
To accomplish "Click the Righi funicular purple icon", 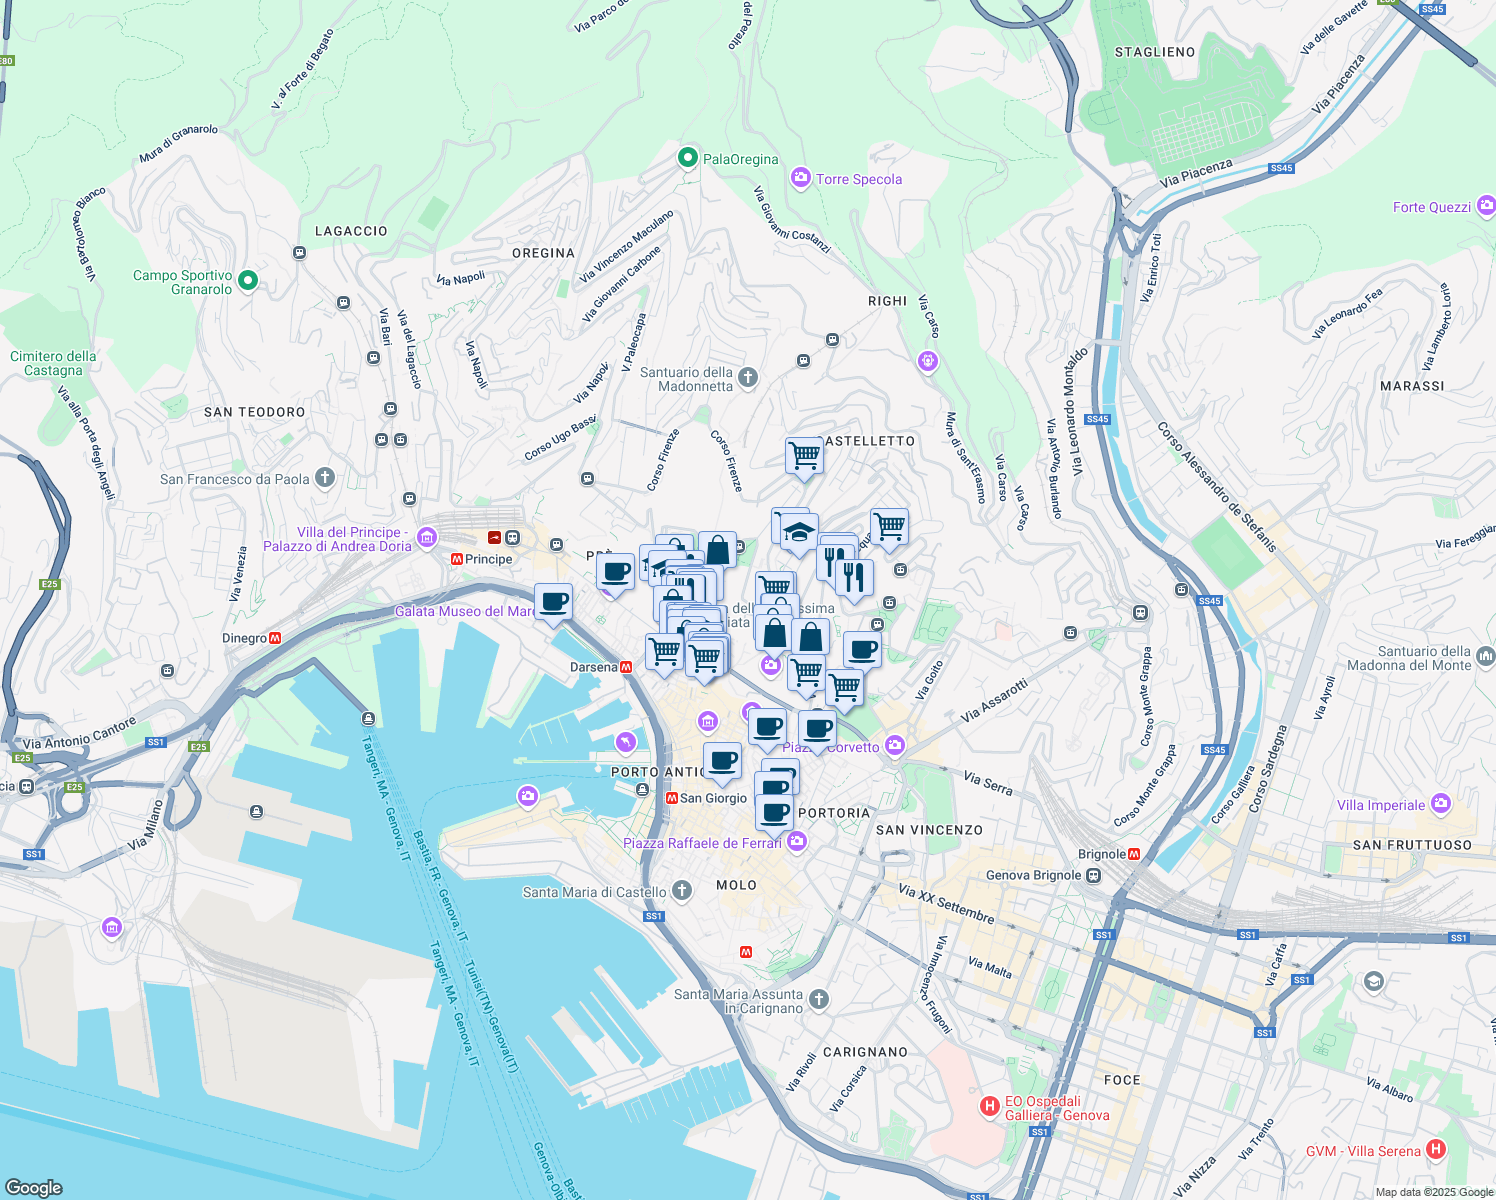I will pyautogui.click(x=927, y=360).
